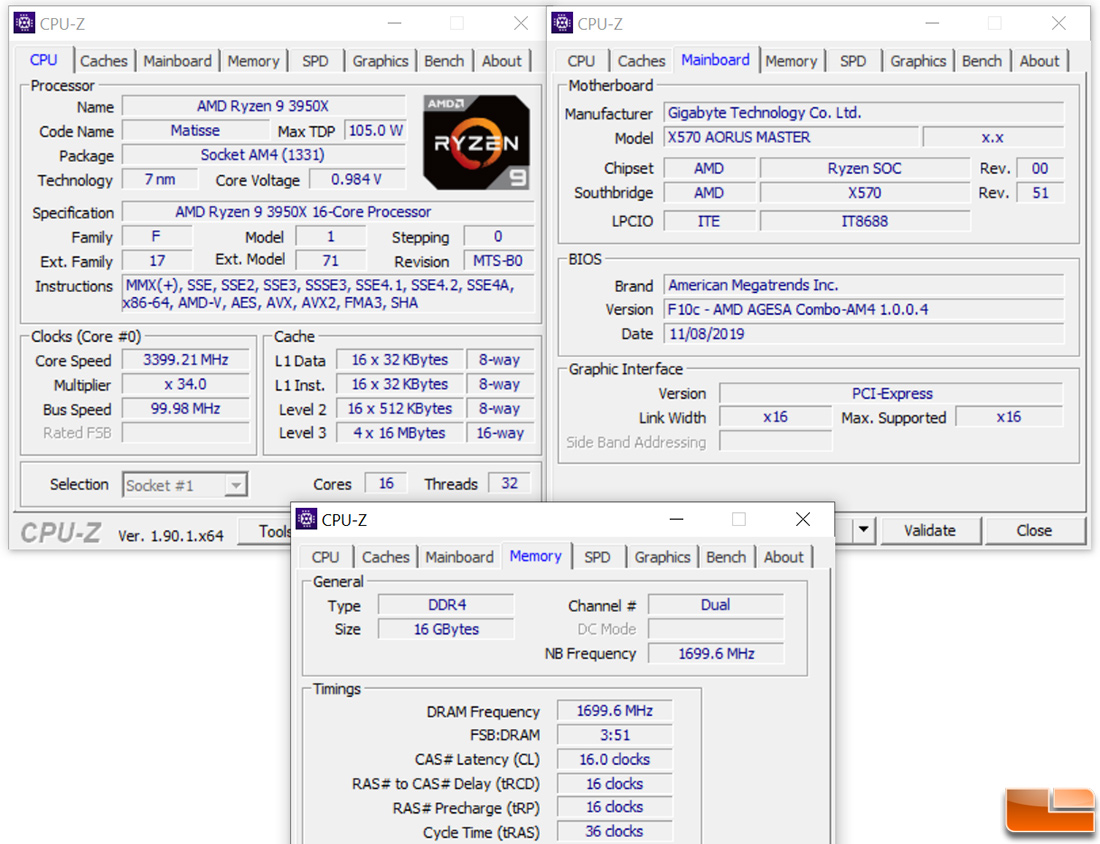
Task: Select Memory tab in the Mainboard window
Action: coord(791,61)
